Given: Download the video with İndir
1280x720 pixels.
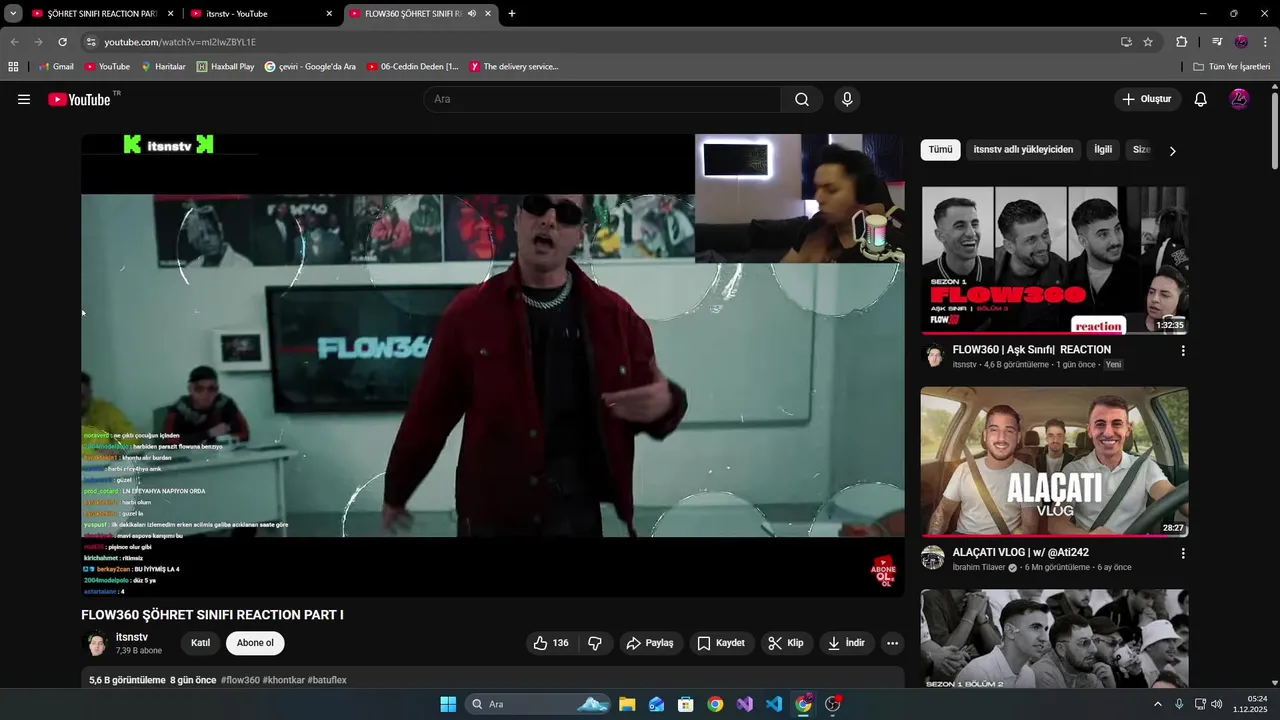Looking at the screenshot, I should (846, 643).
